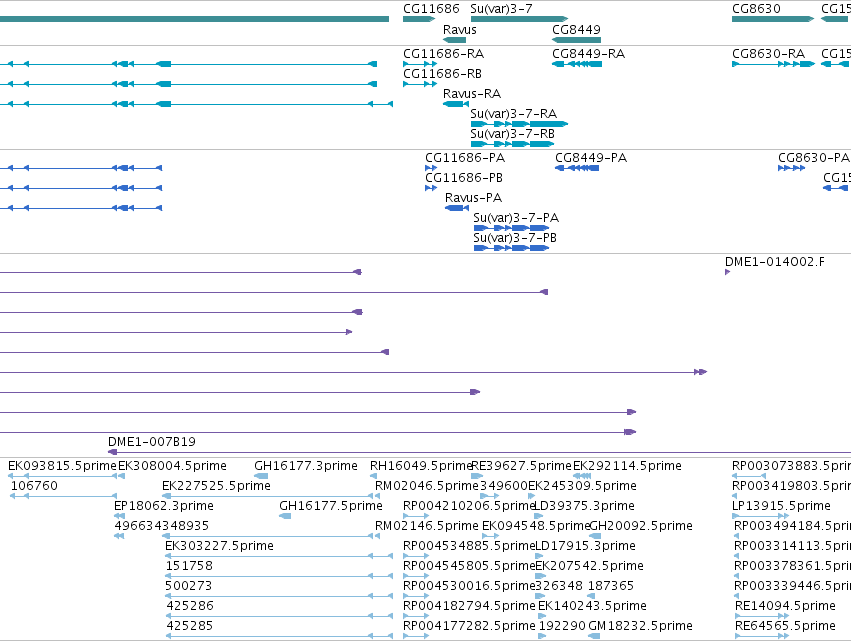851x641 pixels.
Task: Select EST EP18062.3prime
Action: (119, 516)
